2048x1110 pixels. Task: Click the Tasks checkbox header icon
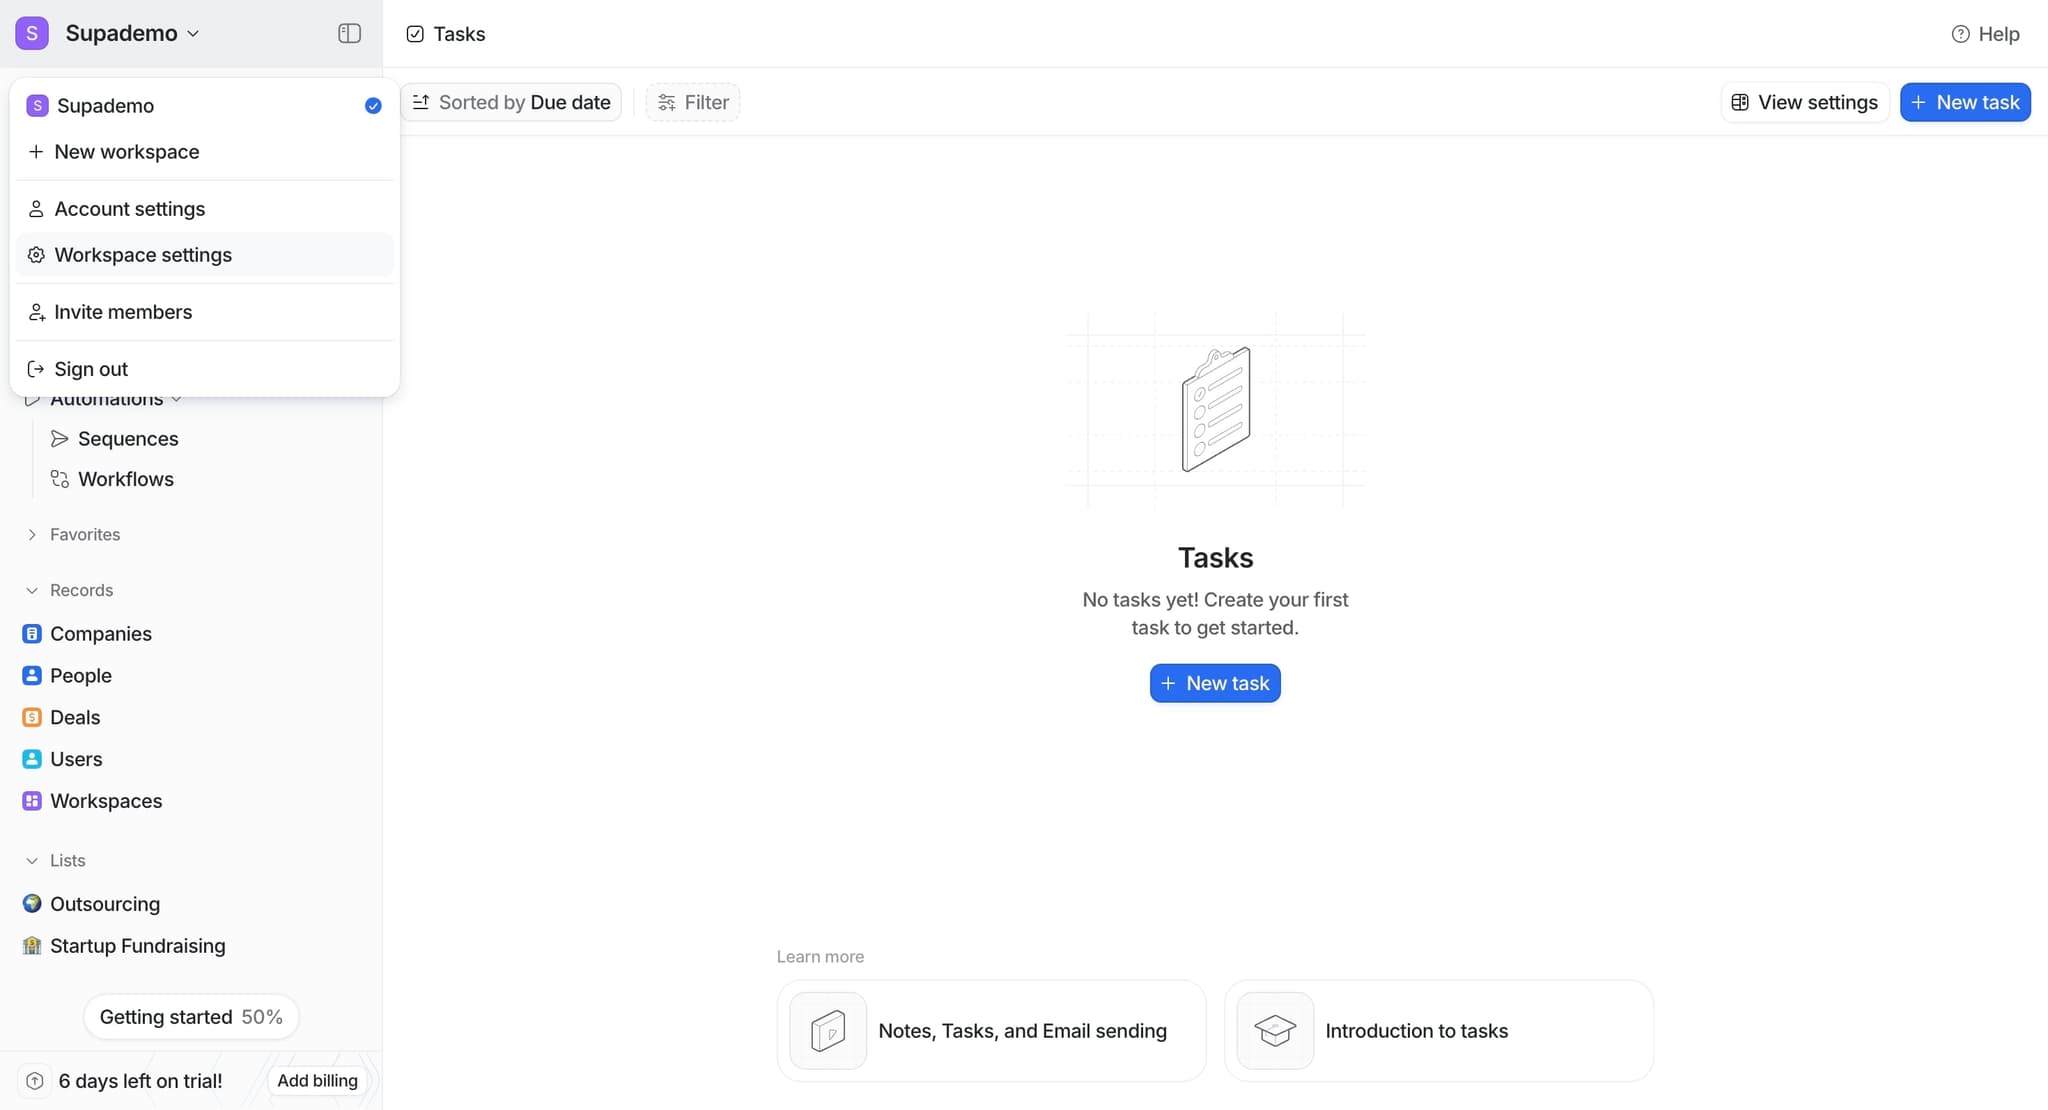coord(414,33)
